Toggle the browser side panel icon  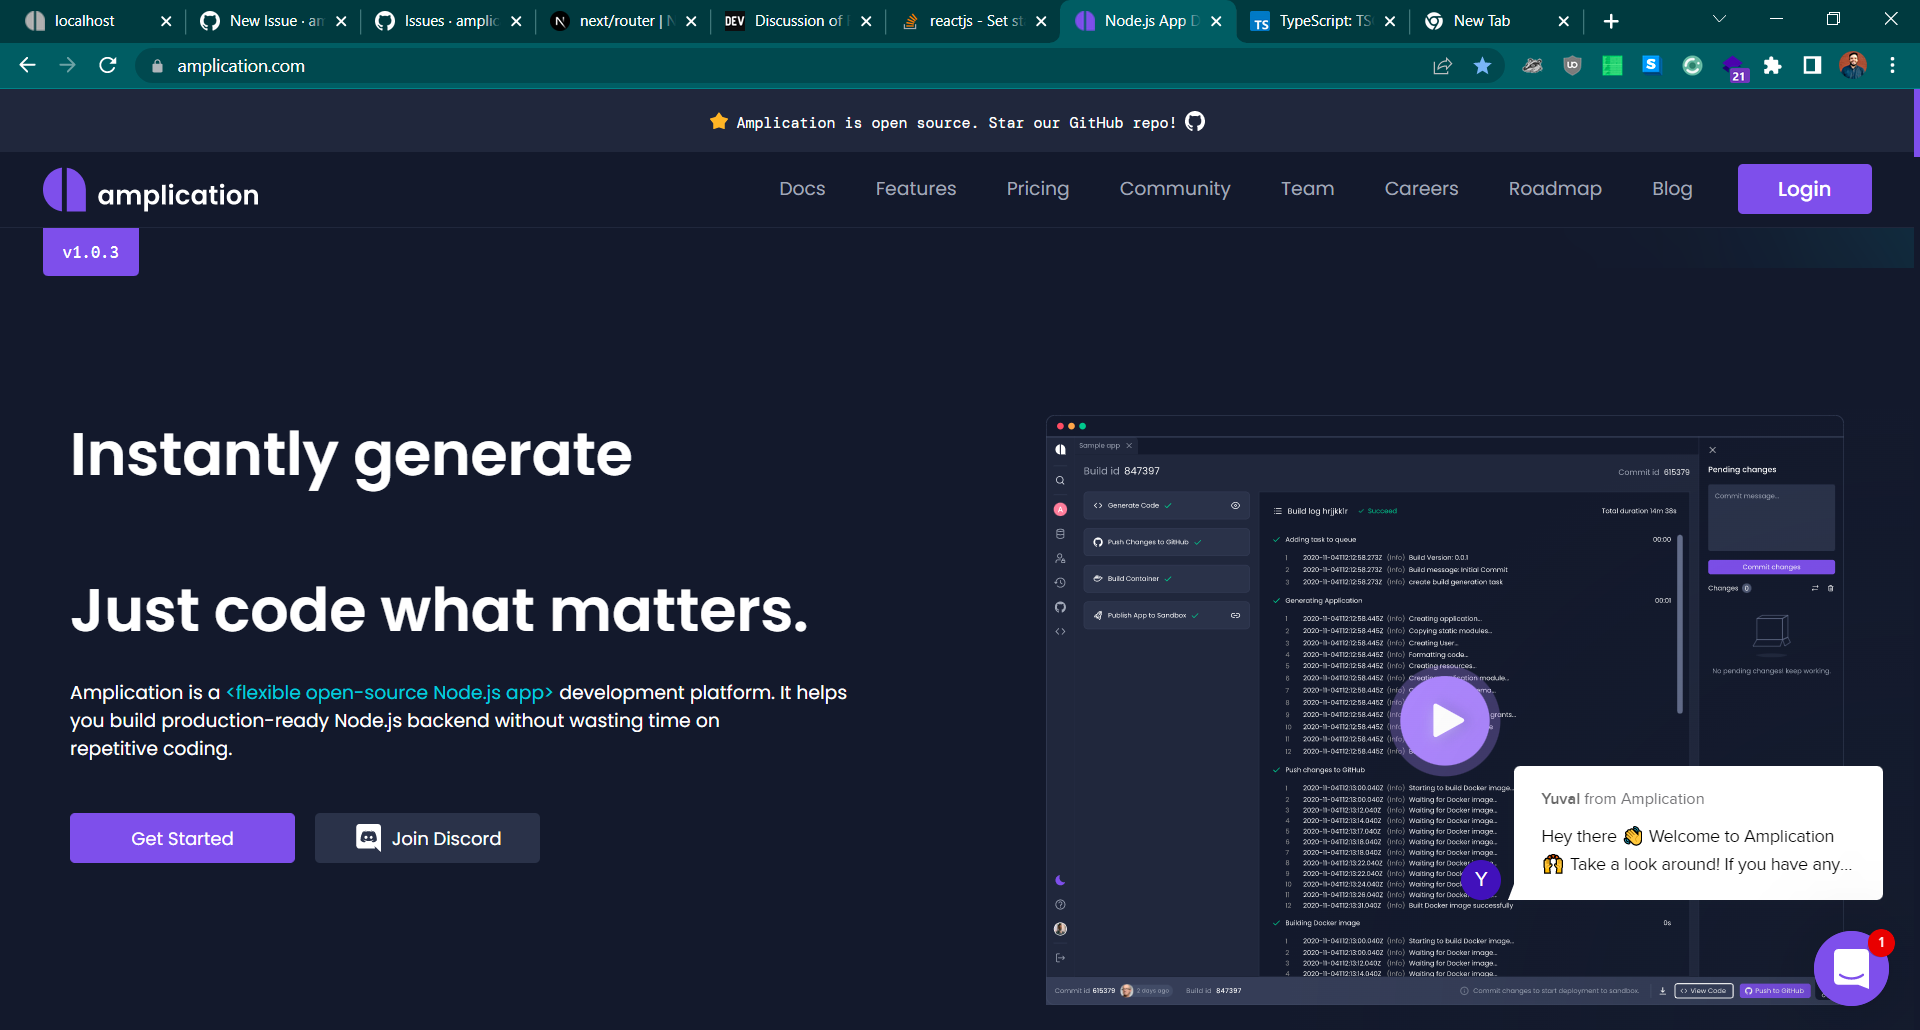click(1812, 66)
